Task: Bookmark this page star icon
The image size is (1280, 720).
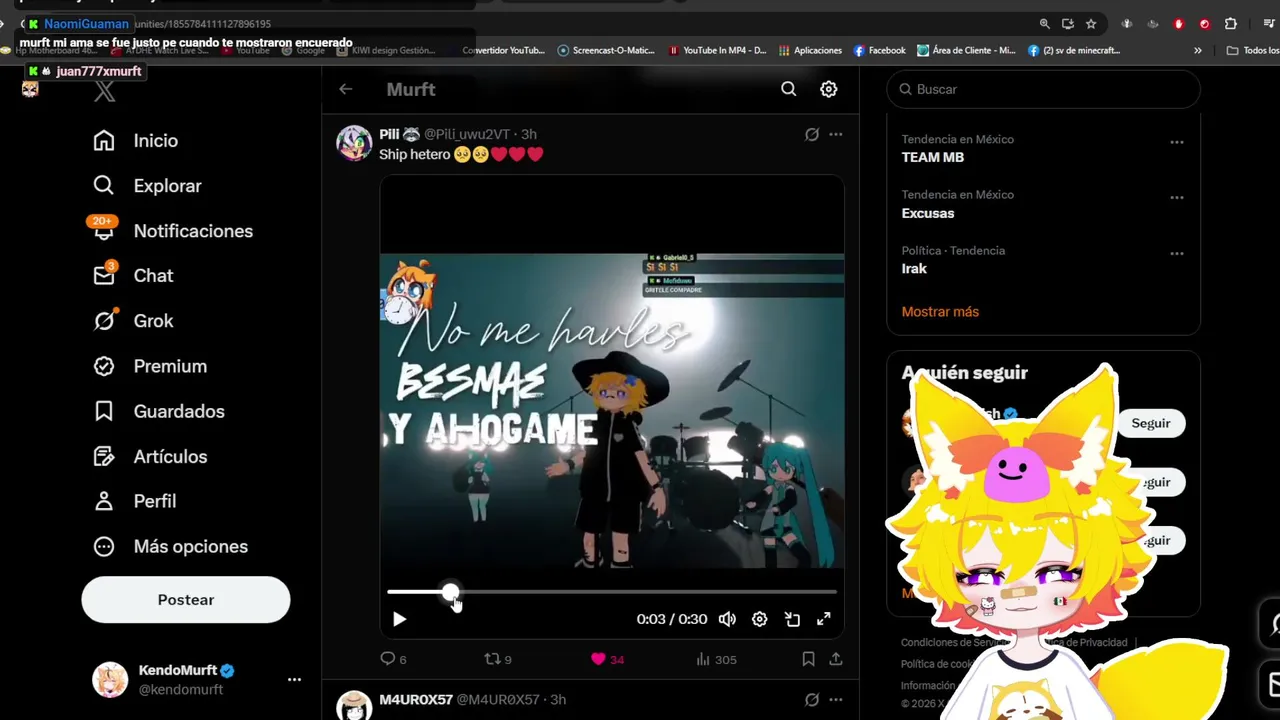Action: point(1091,24)
